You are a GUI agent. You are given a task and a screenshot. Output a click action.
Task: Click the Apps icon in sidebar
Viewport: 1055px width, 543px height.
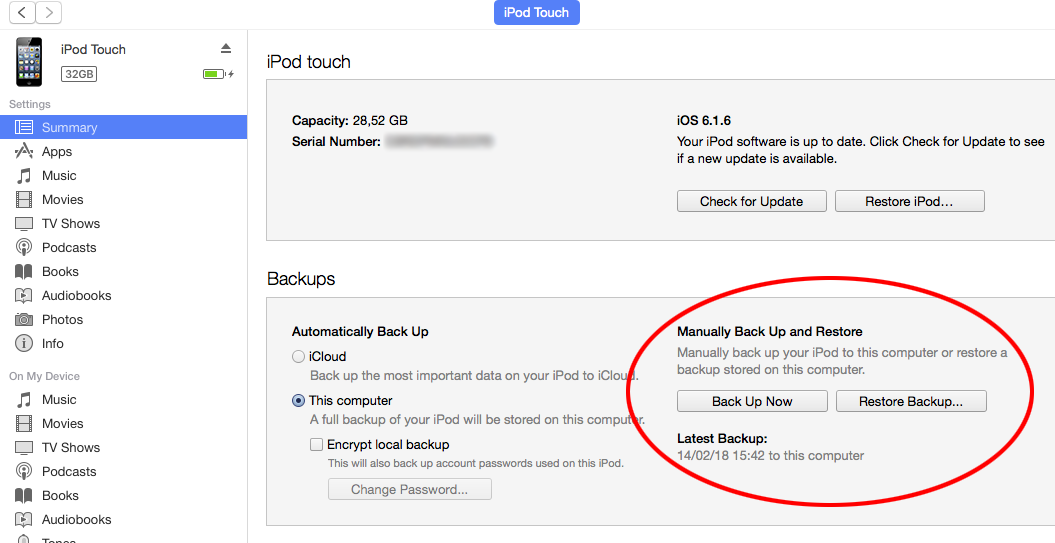24,151
